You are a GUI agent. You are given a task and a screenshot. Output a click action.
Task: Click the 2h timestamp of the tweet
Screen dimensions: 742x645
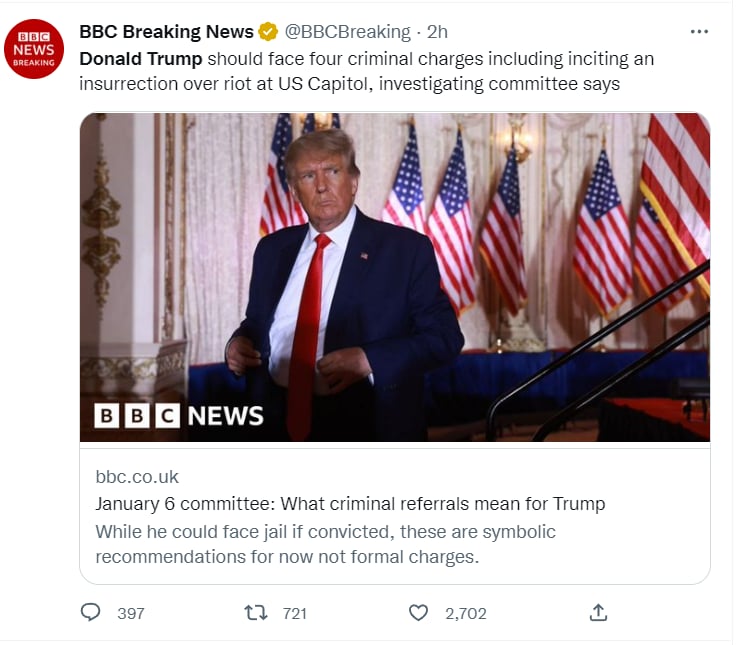click(437, 32)
